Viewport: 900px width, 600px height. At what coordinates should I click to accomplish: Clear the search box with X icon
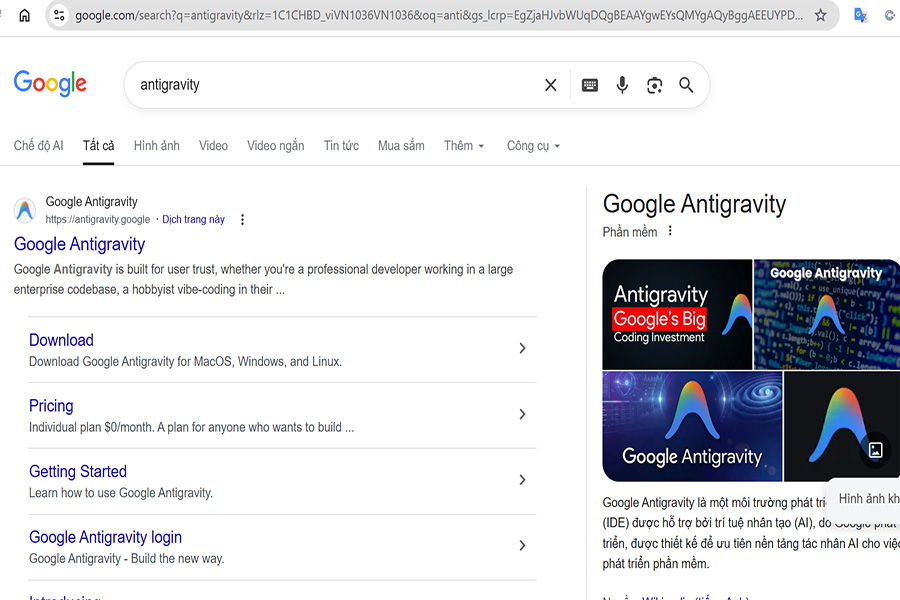pyautogui.click(x=550, y=85)
